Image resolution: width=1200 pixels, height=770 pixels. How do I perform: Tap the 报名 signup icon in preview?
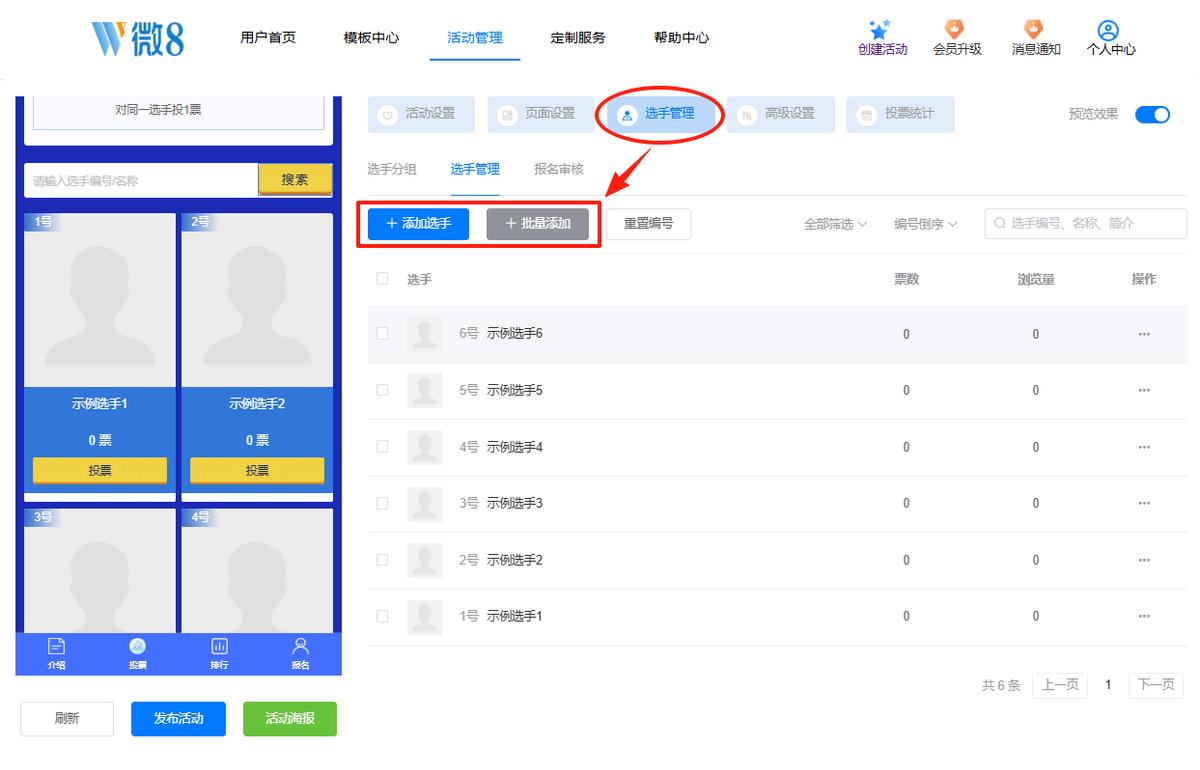pyautogui.click(x=300, y=646)
